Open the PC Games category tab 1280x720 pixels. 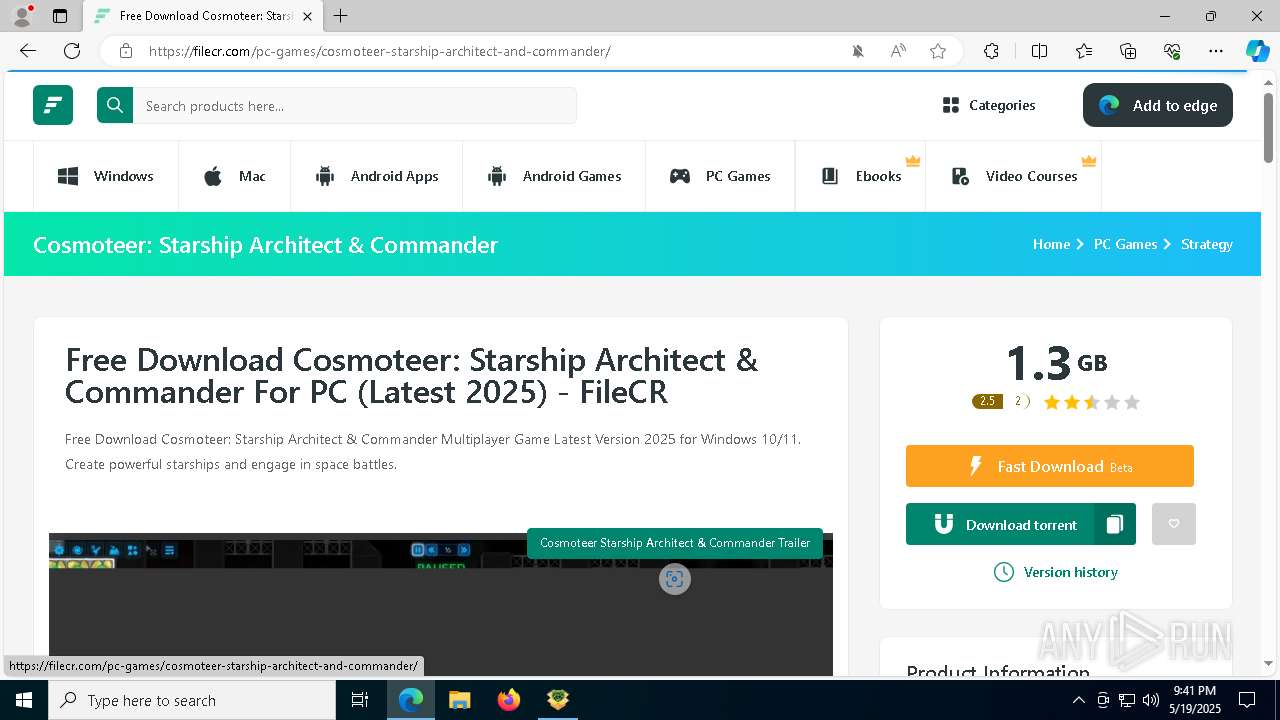coord(720,176)
